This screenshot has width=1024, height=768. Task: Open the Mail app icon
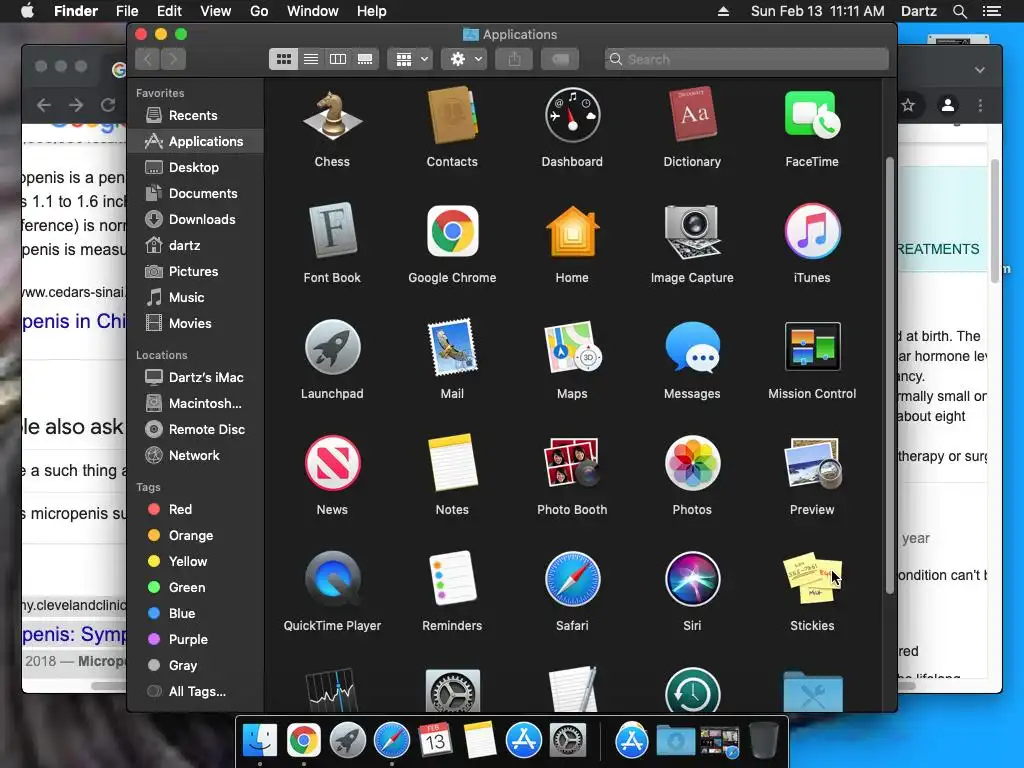coord(452,347)
